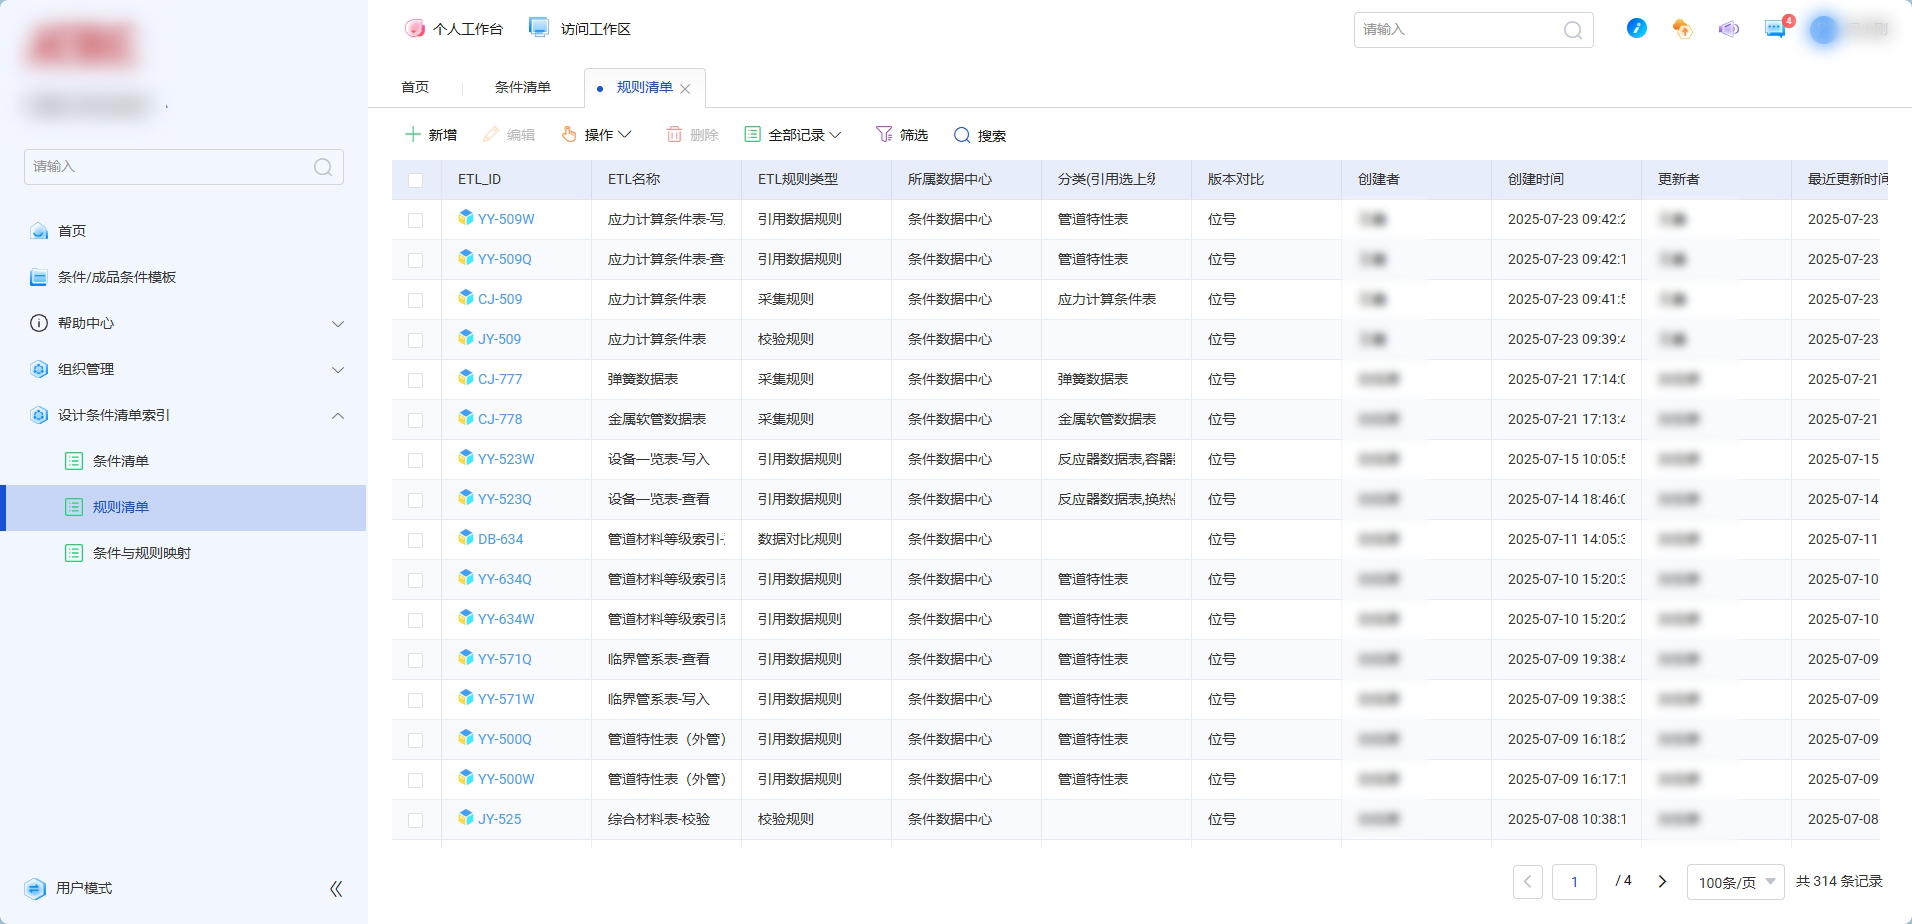Open the YY-523Q record link

[505, 499]
